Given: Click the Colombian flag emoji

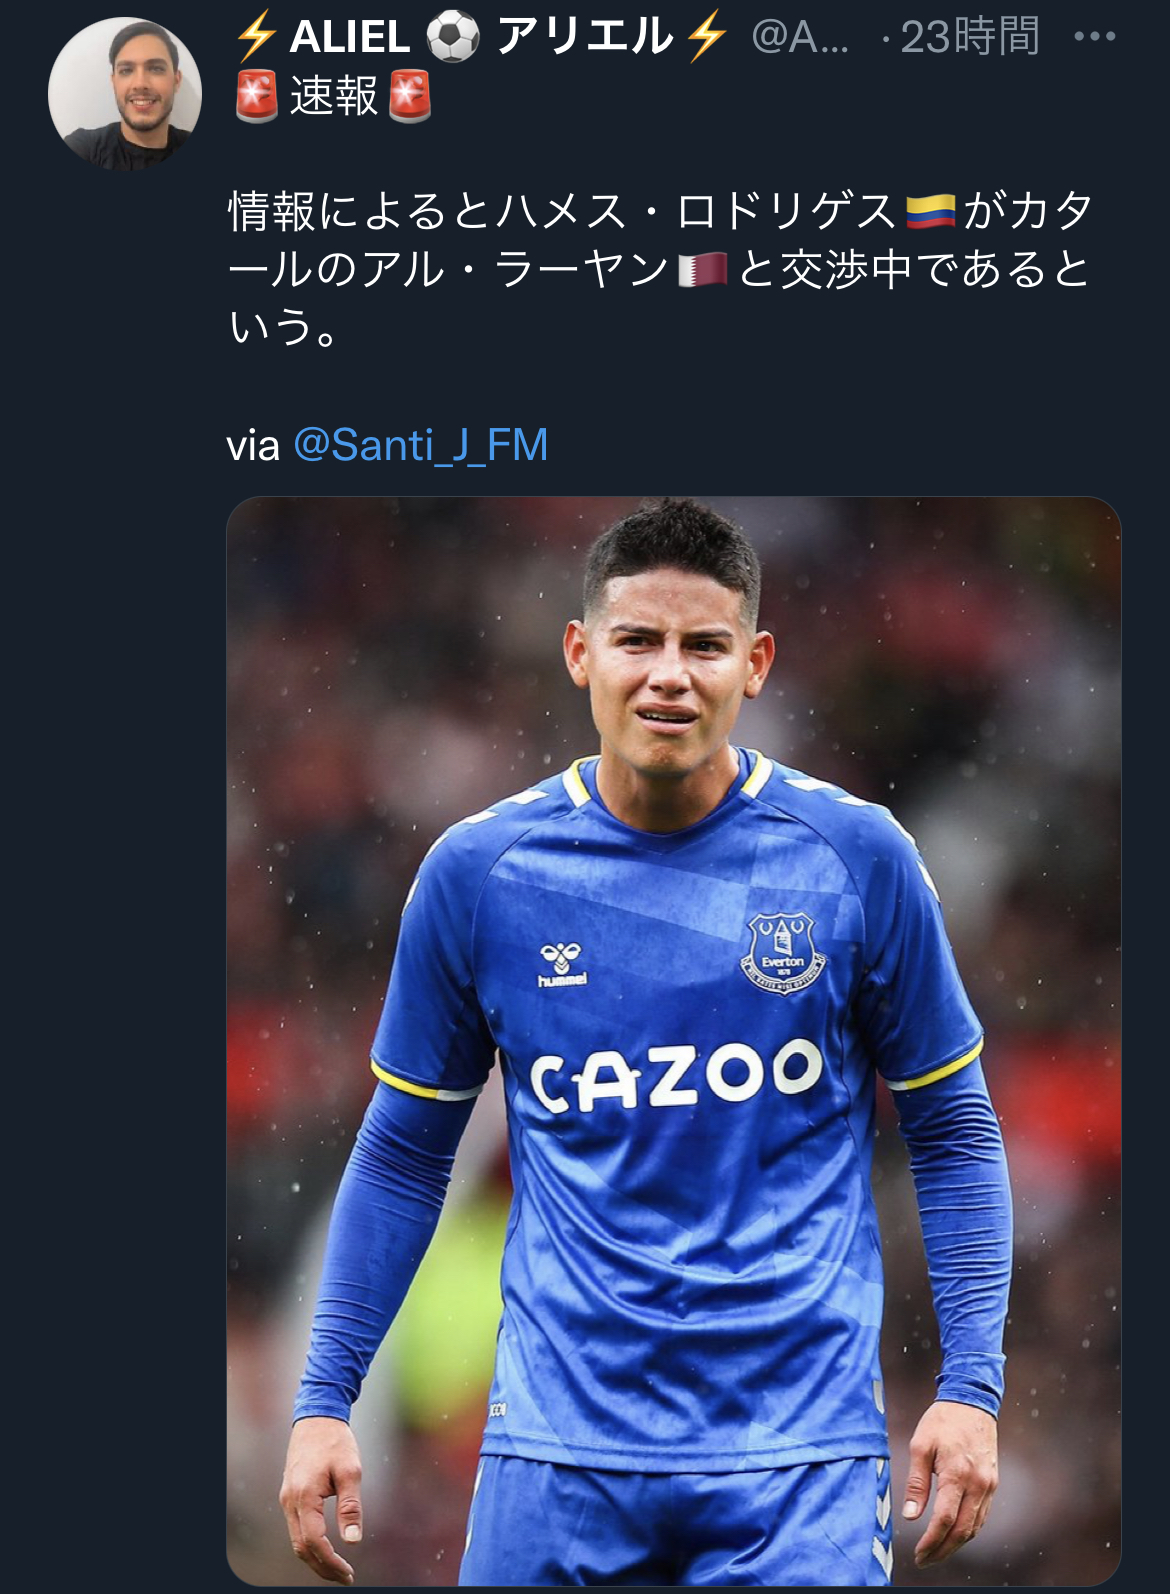Looking at the screenshot, I should (930, 212).
